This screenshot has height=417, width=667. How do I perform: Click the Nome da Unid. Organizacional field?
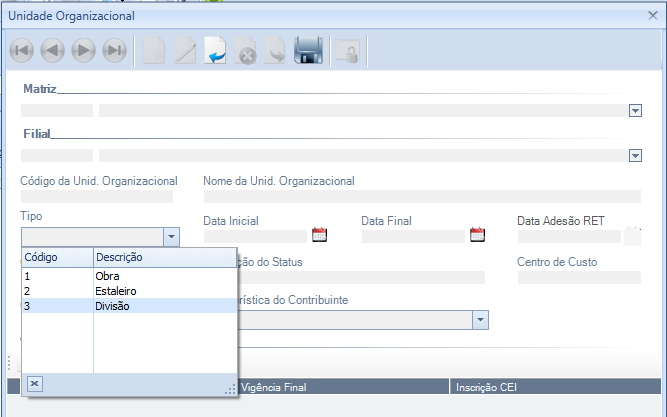coord(422,196)
